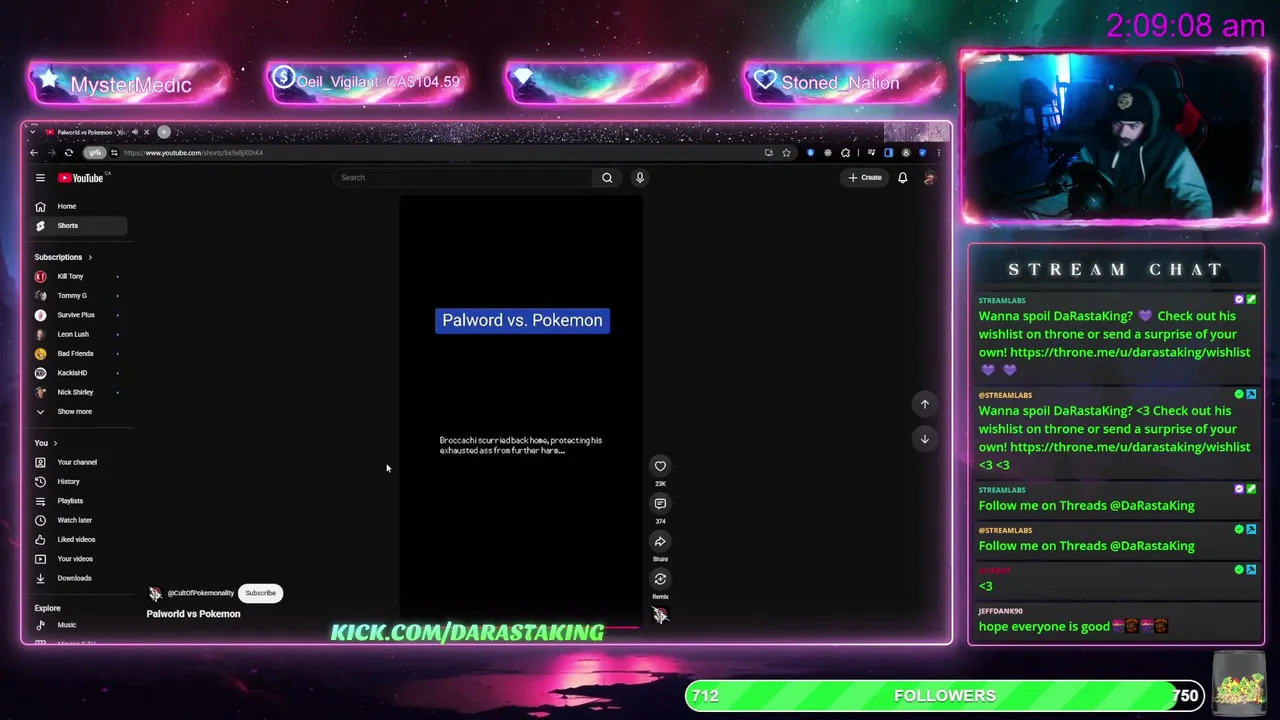Navigate back in the browser
The height and width of the screenshot is (720, 1280).
[x=34, y=153]
